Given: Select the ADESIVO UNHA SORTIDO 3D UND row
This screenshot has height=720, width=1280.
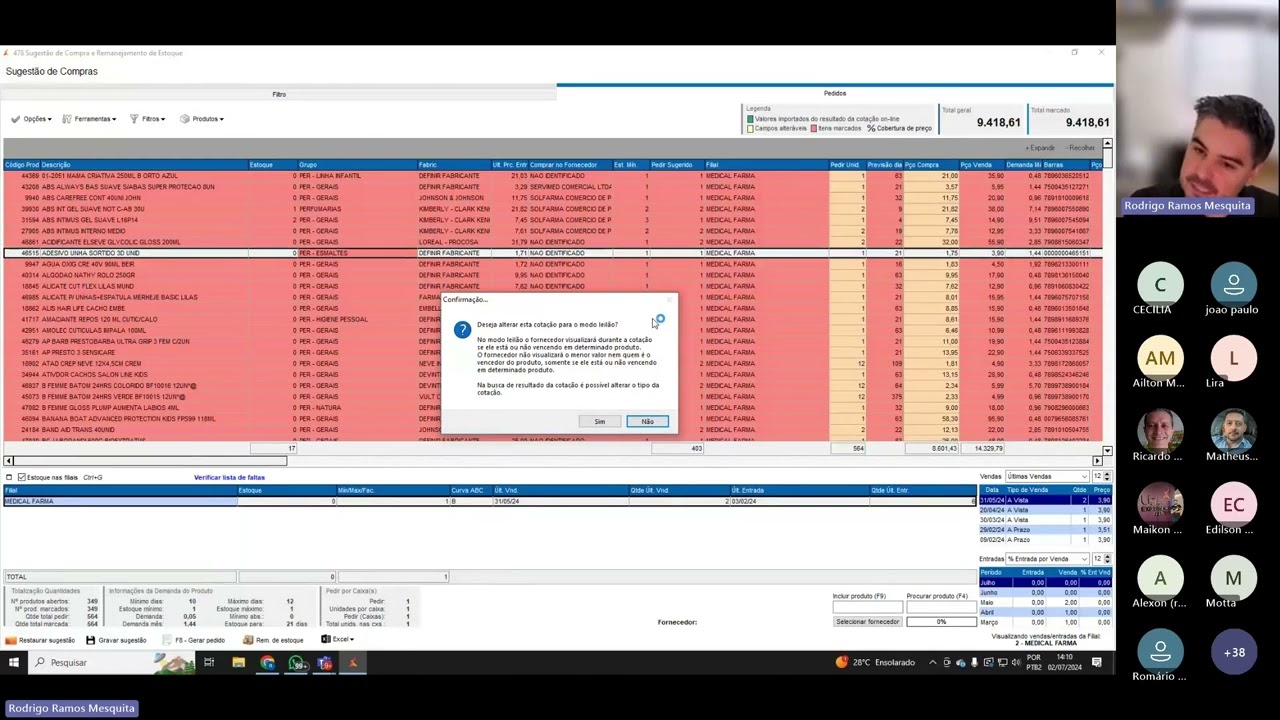Looking at the screenshot, I should pos(552,253).
